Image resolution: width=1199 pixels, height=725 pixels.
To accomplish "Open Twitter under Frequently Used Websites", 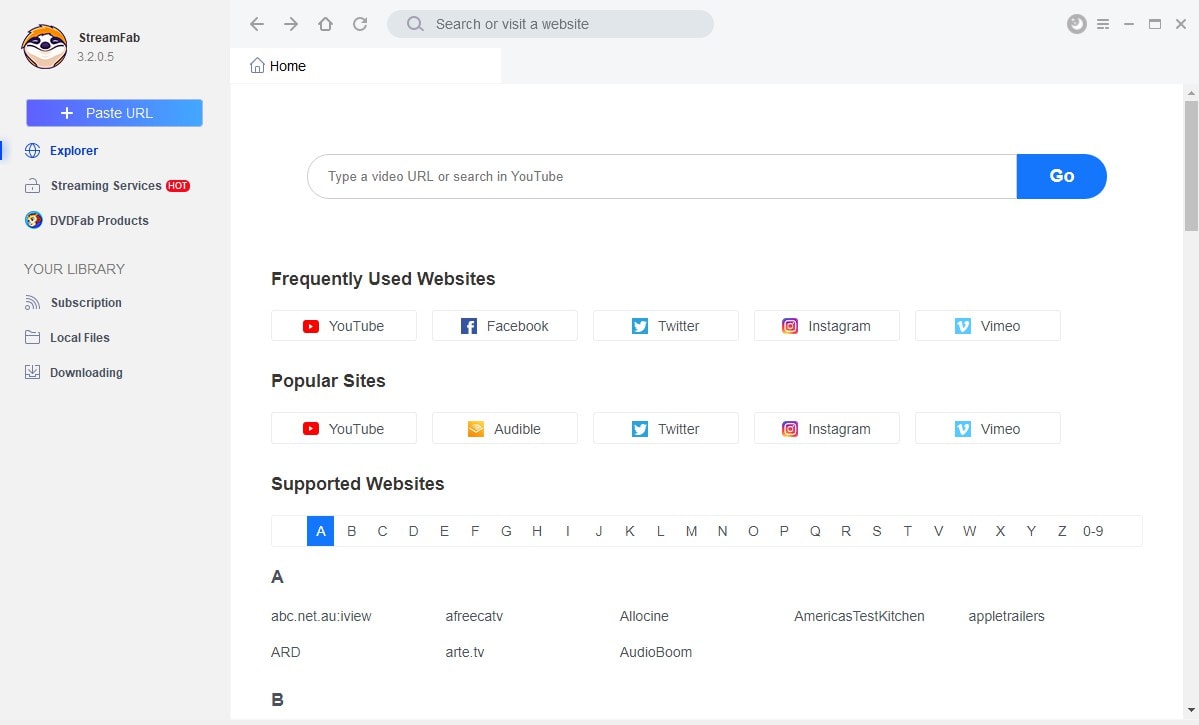I will (x=665, y=326).
